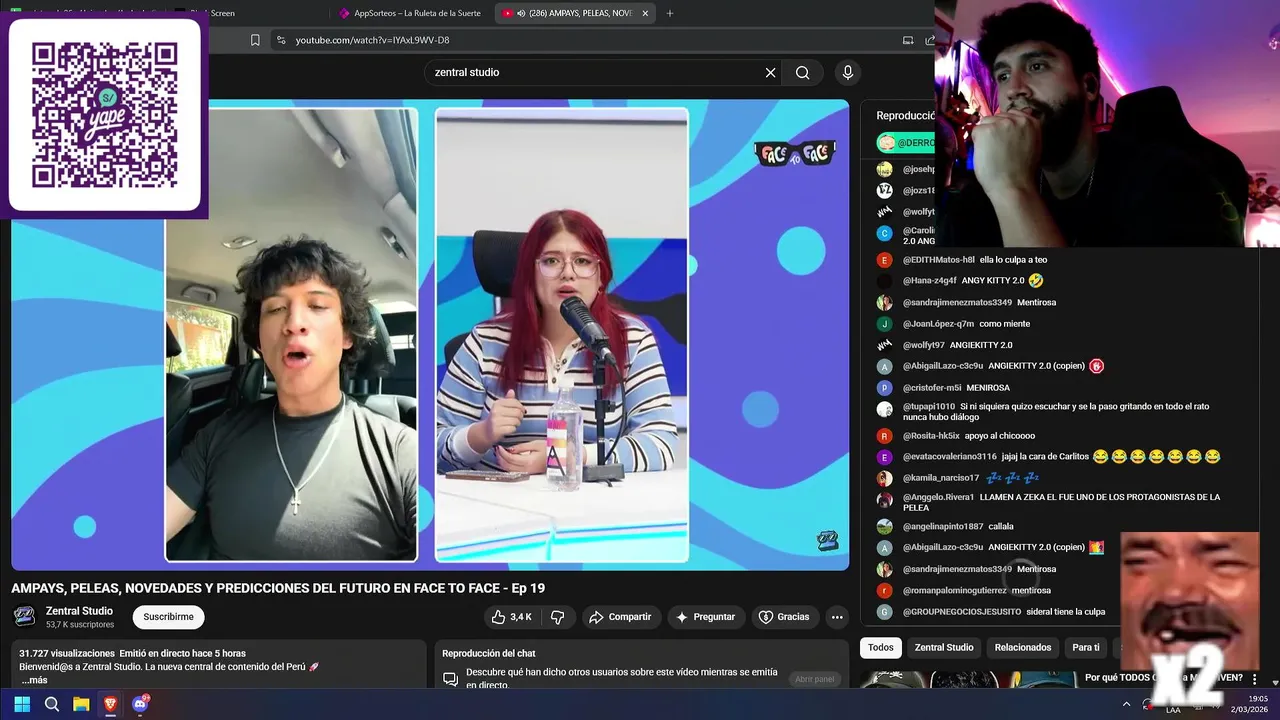Click the video title AMPAYS, PELEAS text
This screenshot has height=720, width=1280.
point(278,588)
